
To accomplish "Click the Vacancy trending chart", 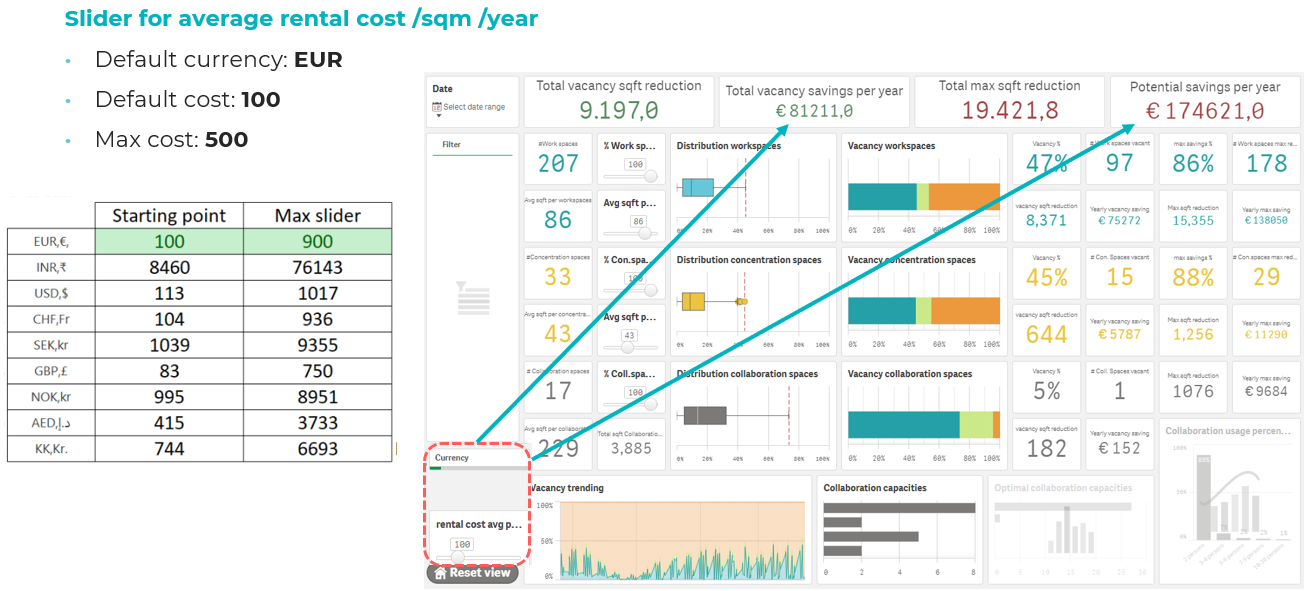I will point(669,529).
